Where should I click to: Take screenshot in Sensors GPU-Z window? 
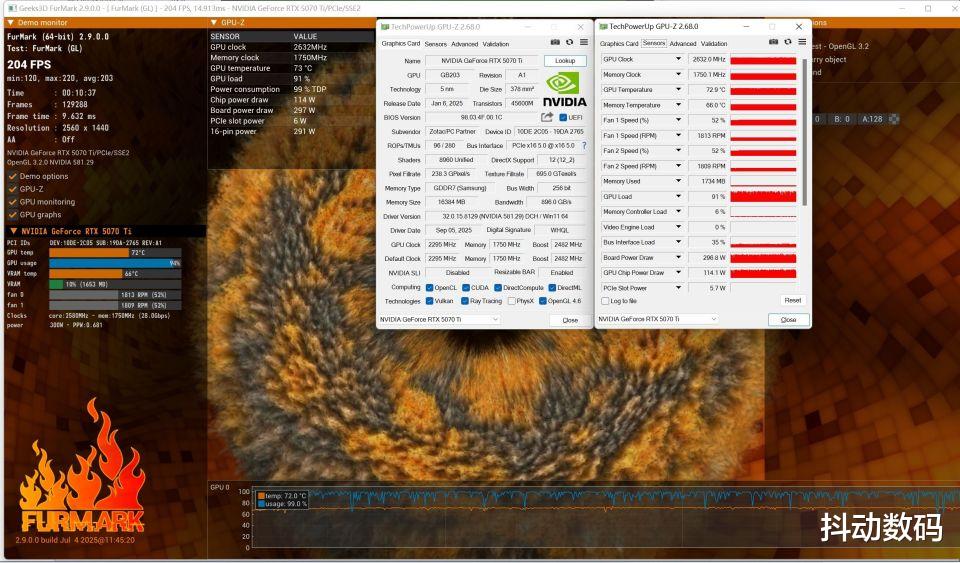(773, 42)
